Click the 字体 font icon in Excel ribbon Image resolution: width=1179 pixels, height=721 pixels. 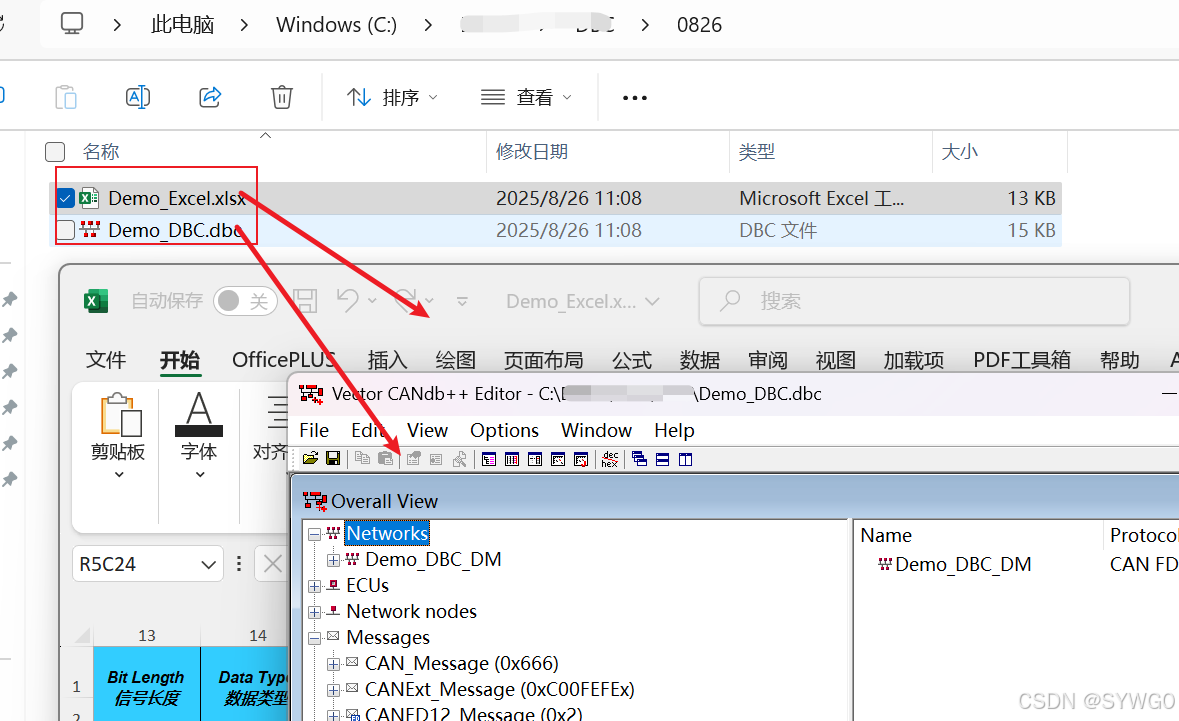pos(199,414)
